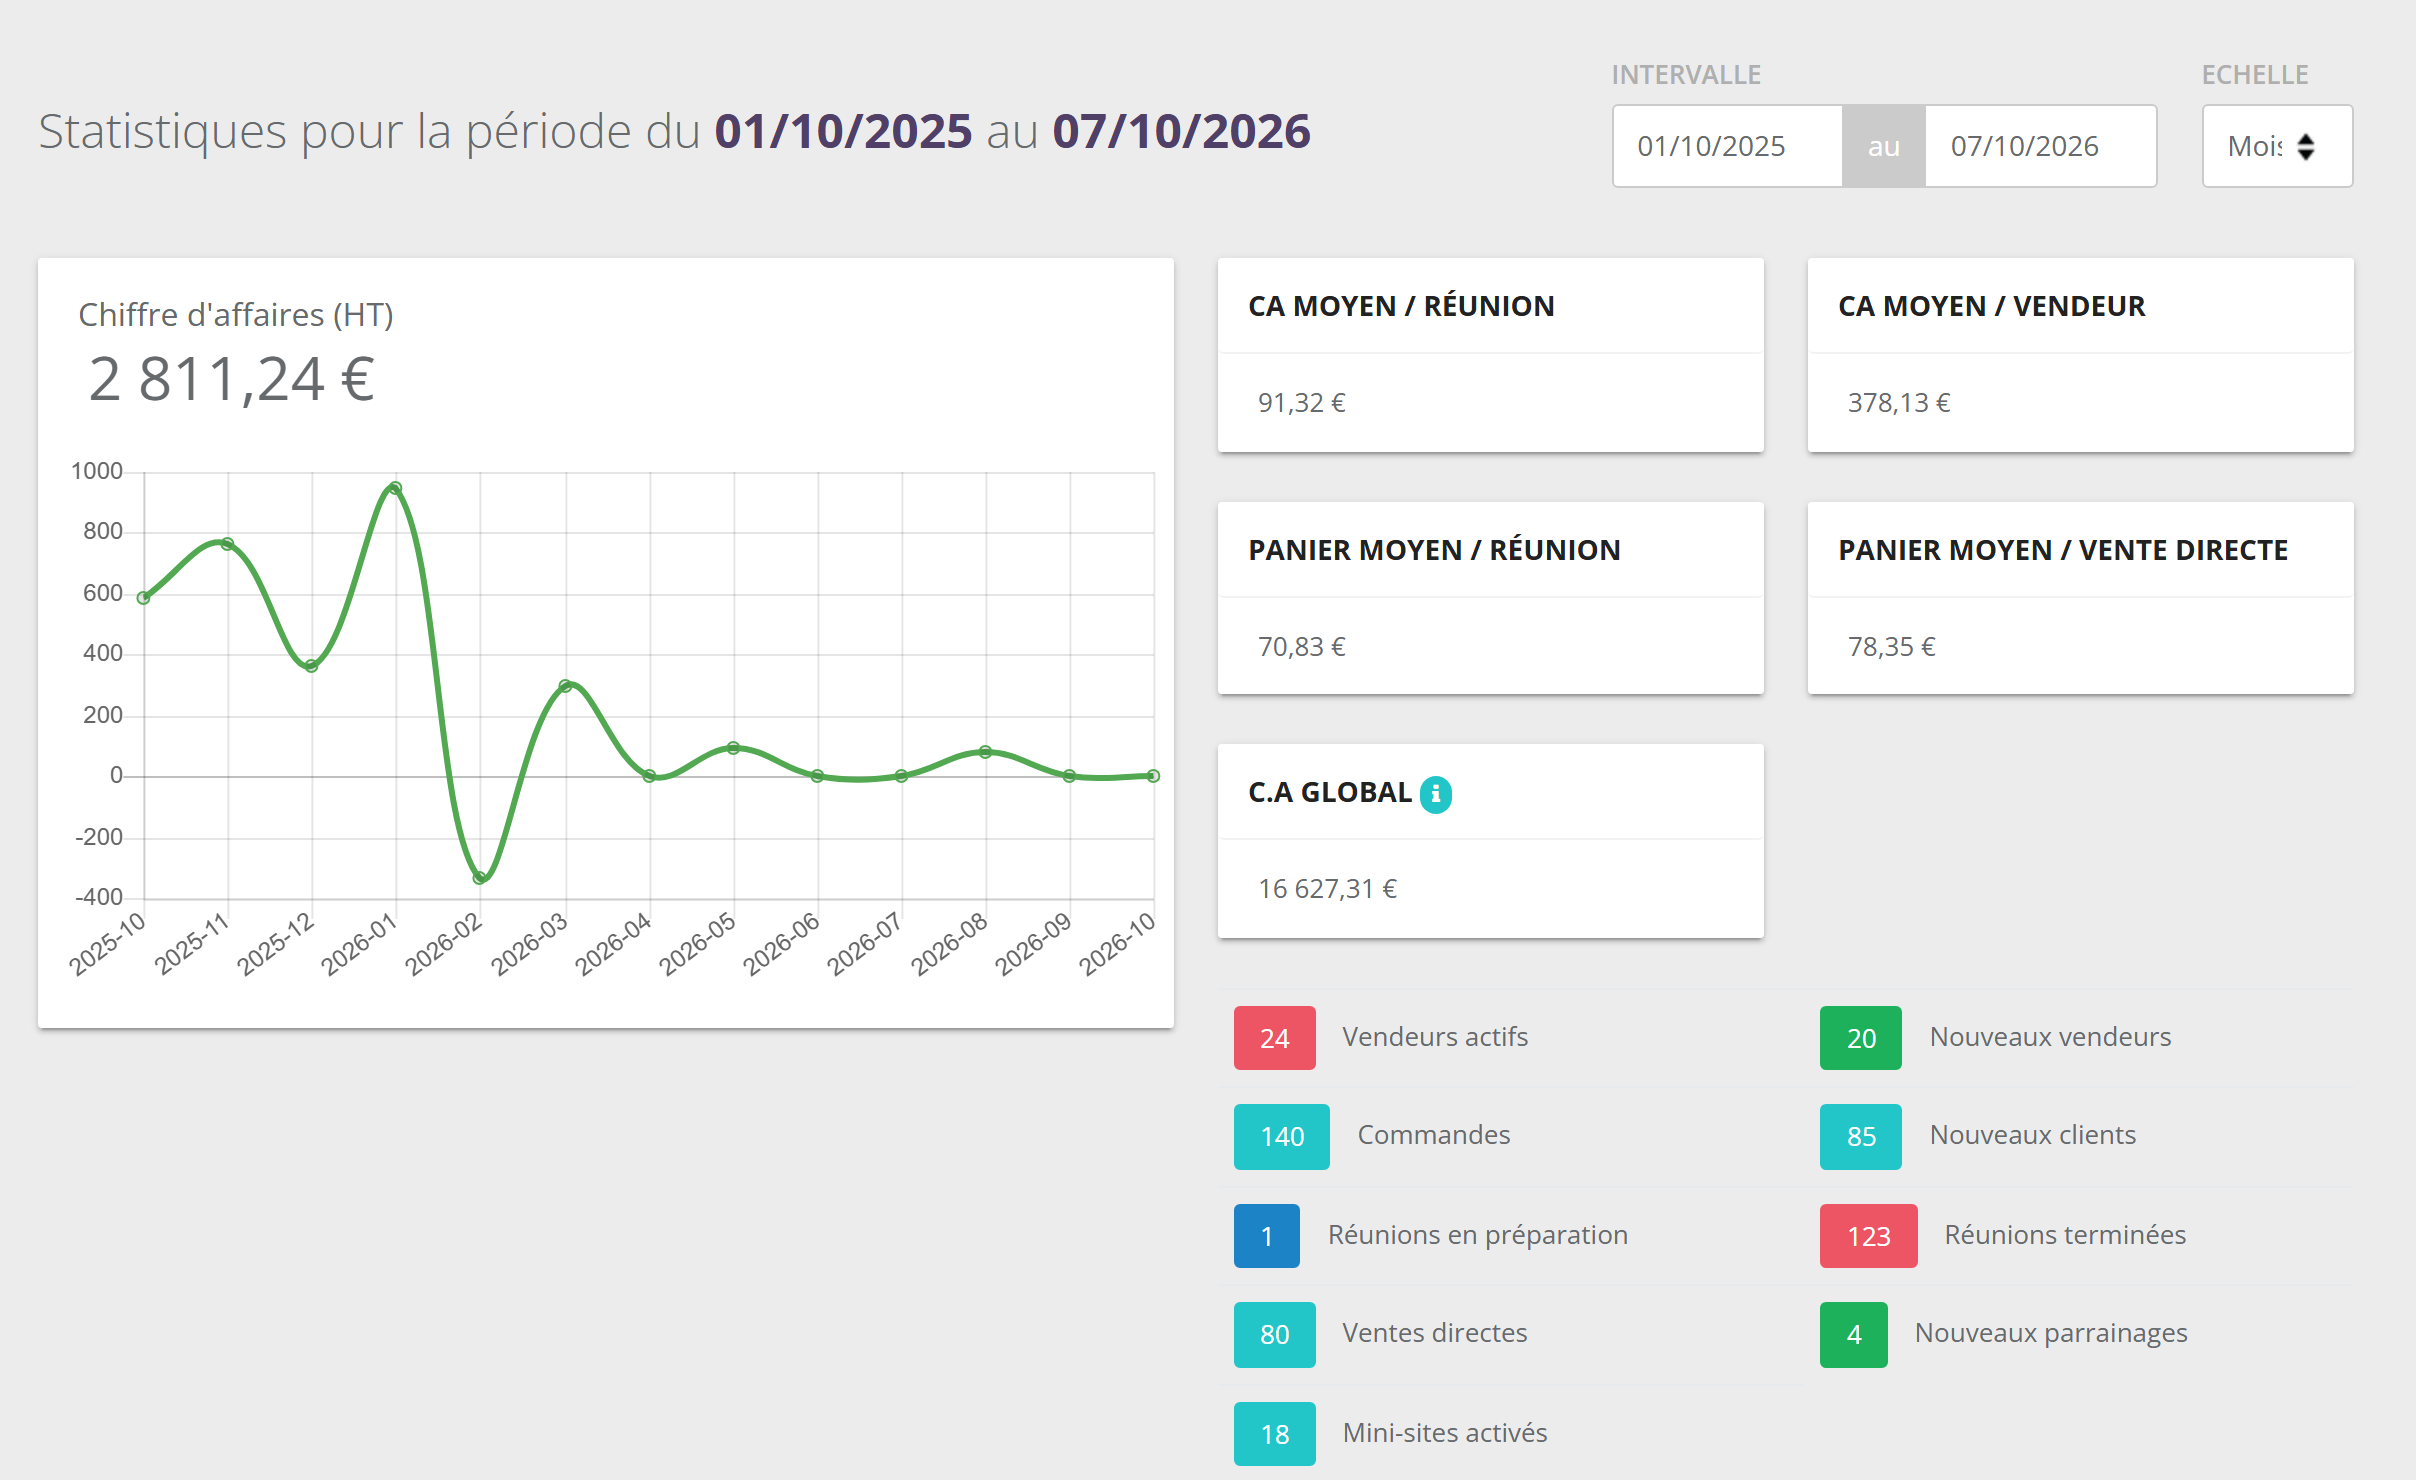This screenshot has width=2416, height=1480.
Task: Click the 85 Nouveaux clients badge
Action: (x=1861, y=1136)
